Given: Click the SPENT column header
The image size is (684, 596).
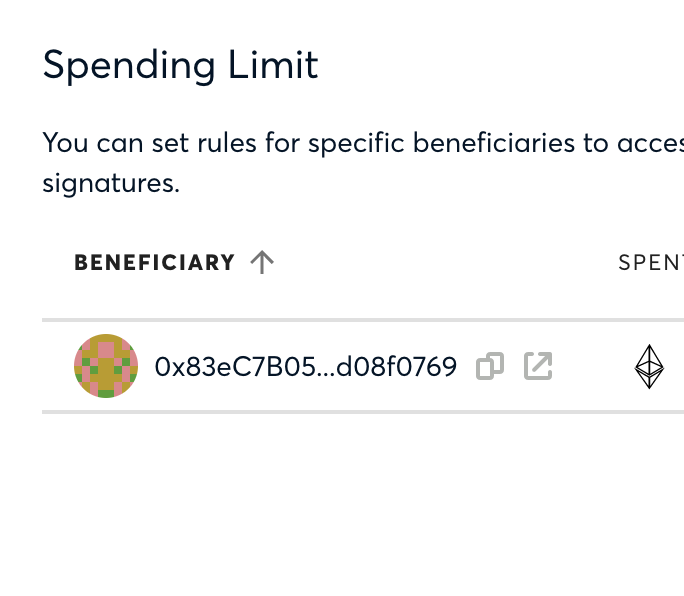Looking at the screenshot, I should [x=651, y=263].
